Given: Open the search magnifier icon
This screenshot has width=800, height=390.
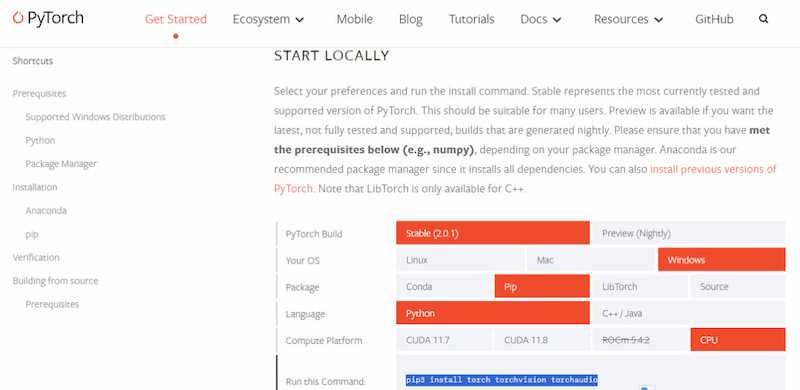Looking at the screenshot, I should point(763,19).
